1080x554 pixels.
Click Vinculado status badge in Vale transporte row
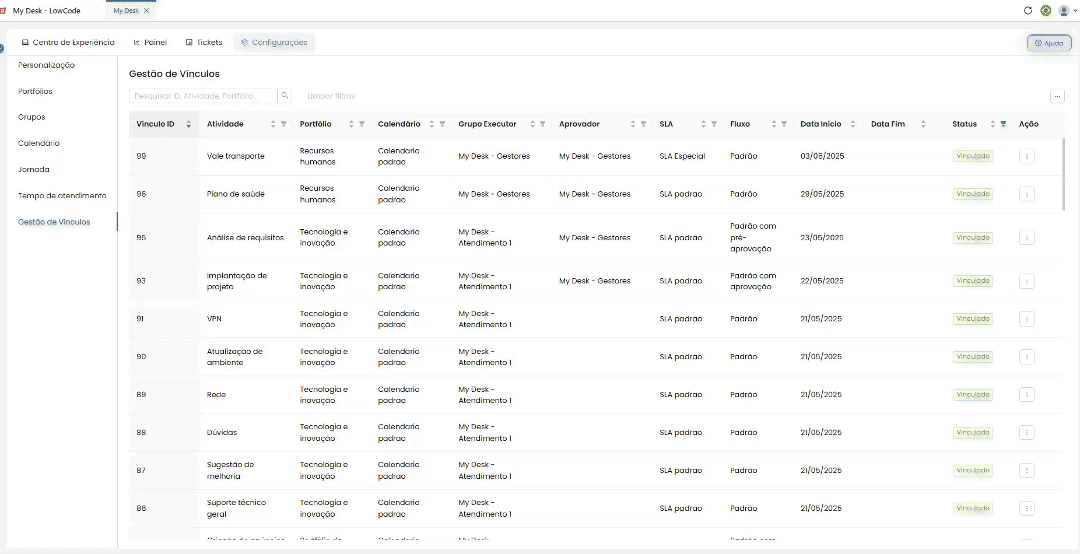(x=973, y=156)
